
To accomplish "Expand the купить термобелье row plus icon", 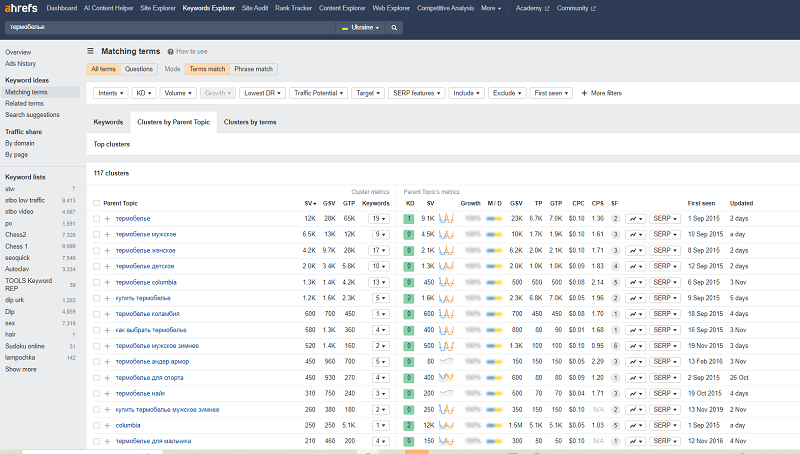I will pos(107,298).
